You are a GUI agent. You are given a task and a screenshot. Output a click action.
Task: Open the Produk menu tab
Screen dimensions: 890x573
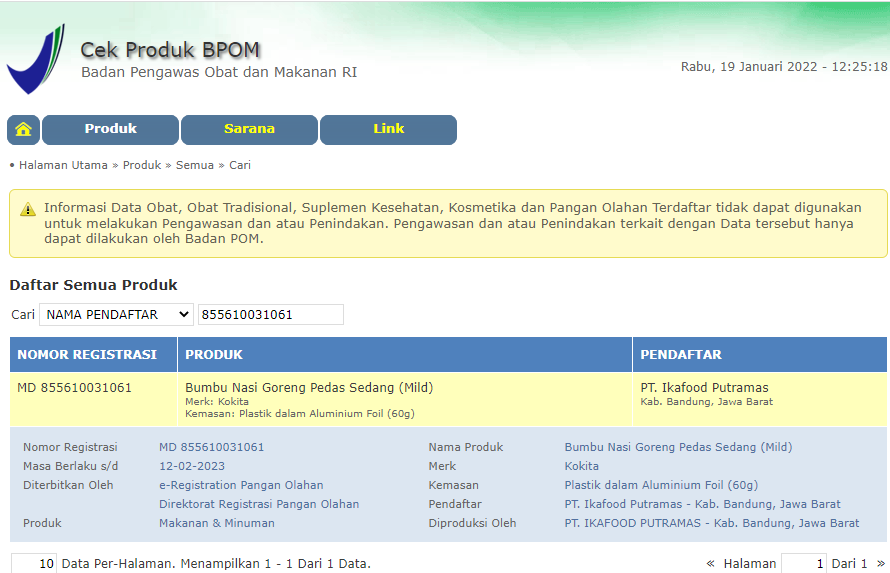pos(111,130)
